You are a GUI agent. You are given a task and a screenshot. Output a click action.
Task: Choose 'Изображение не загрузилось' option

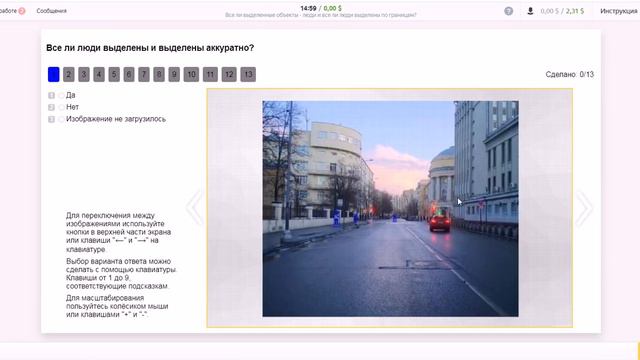(x=61, y=119)
